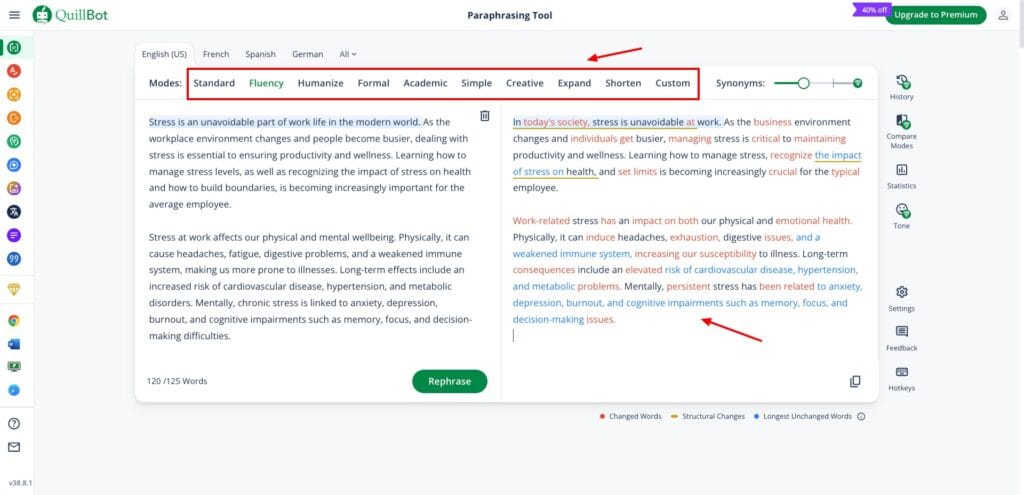Switch to the French language tab
Screen dimensions: 1024x495
216,54
